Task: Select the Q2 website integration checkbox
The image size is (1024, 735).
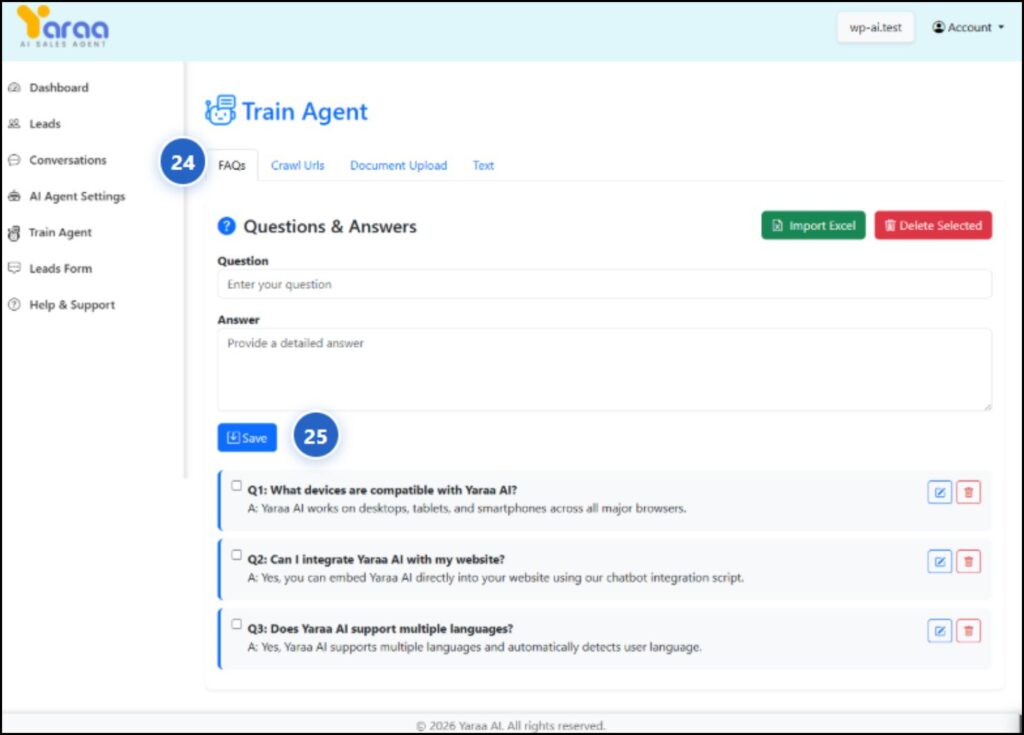Action: pyautogui.click(x=236, y=555)
